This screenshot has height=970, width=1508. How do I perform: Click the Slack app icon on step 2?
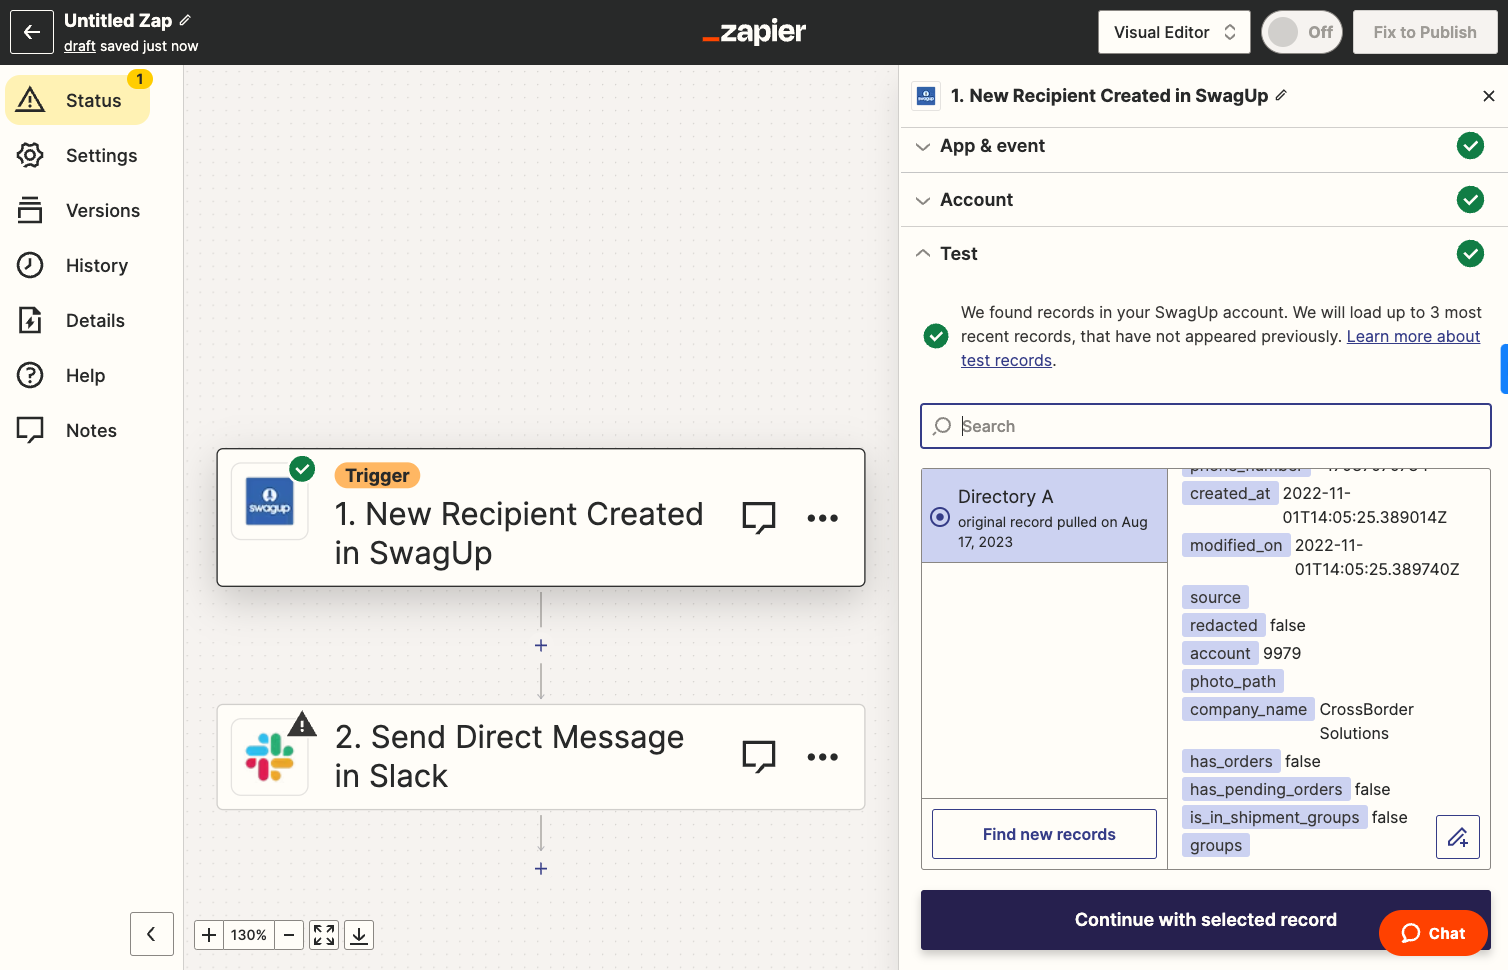[270, 757]
